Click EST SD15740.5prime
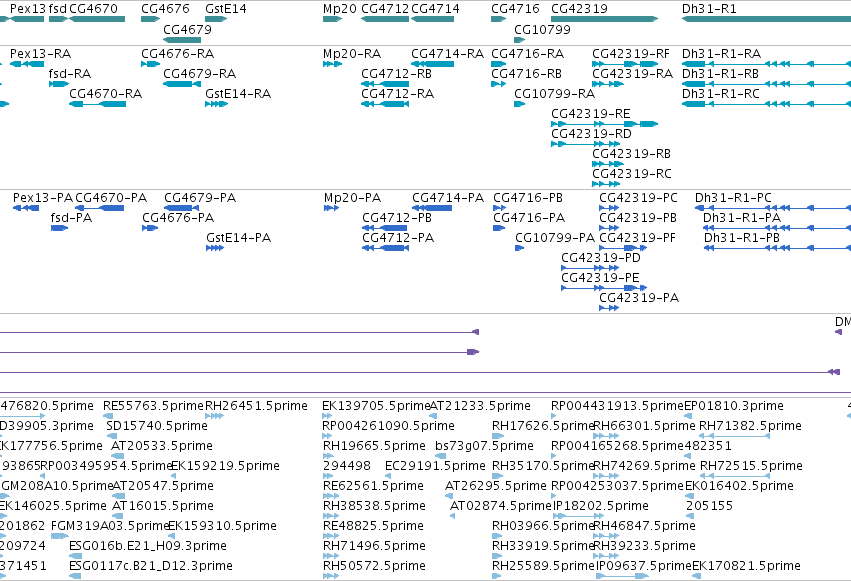Viewport: 851px width, 581px height. 157,426
